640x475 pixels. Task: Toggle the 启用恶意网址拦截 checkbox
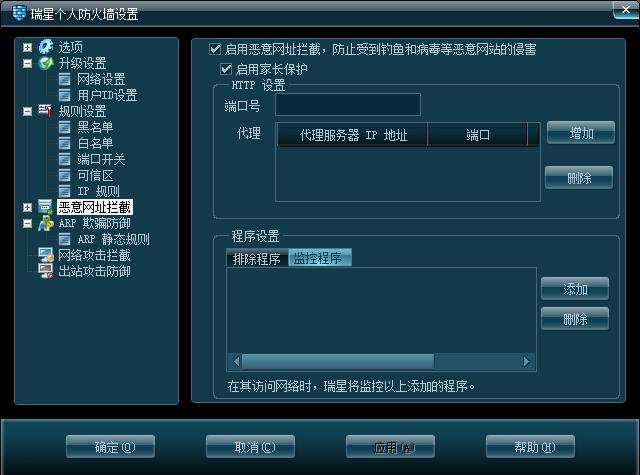click(215, 49)
